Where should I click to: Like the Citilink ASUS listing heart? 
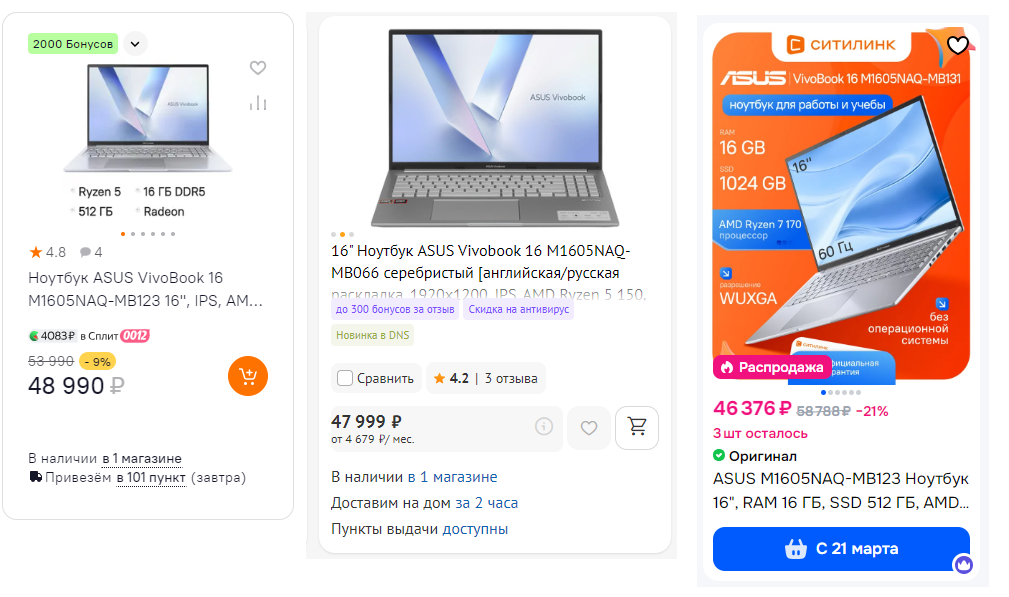(958, 45)
